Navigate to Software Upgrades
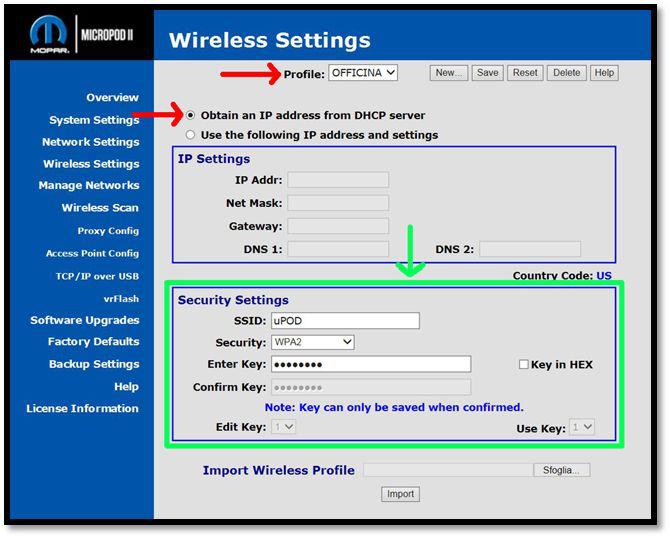 [85, 321]
